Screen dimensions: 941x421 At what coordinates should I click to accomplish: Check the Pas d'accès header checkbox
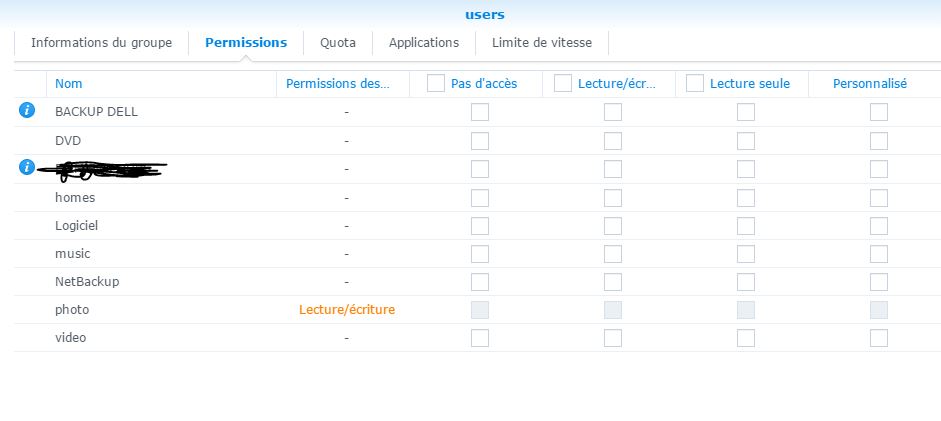[x=436, y=84]
